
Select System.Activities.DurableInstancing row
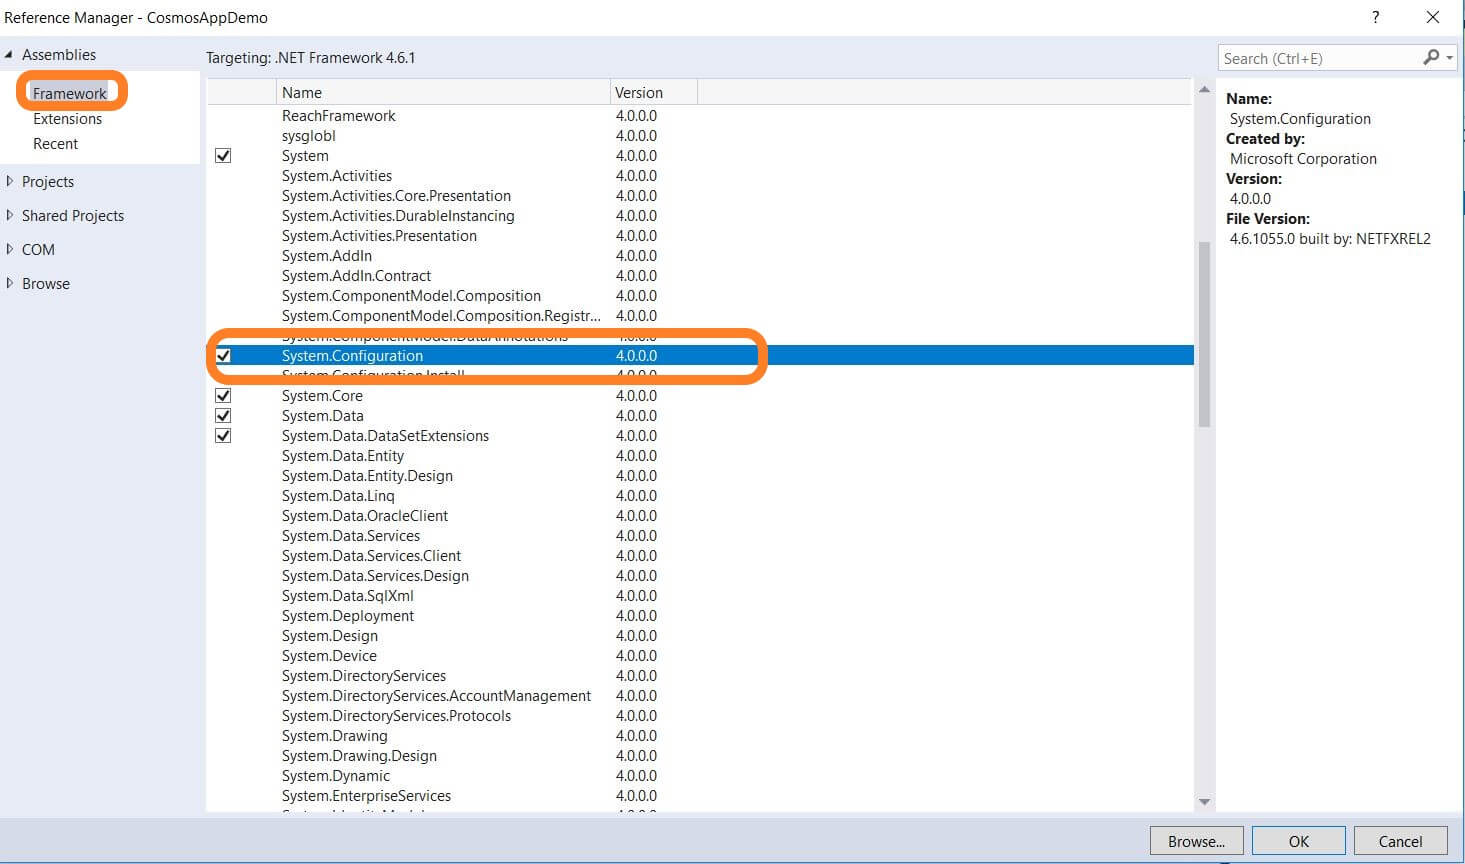pyautogui.click(x=700, y=216)
